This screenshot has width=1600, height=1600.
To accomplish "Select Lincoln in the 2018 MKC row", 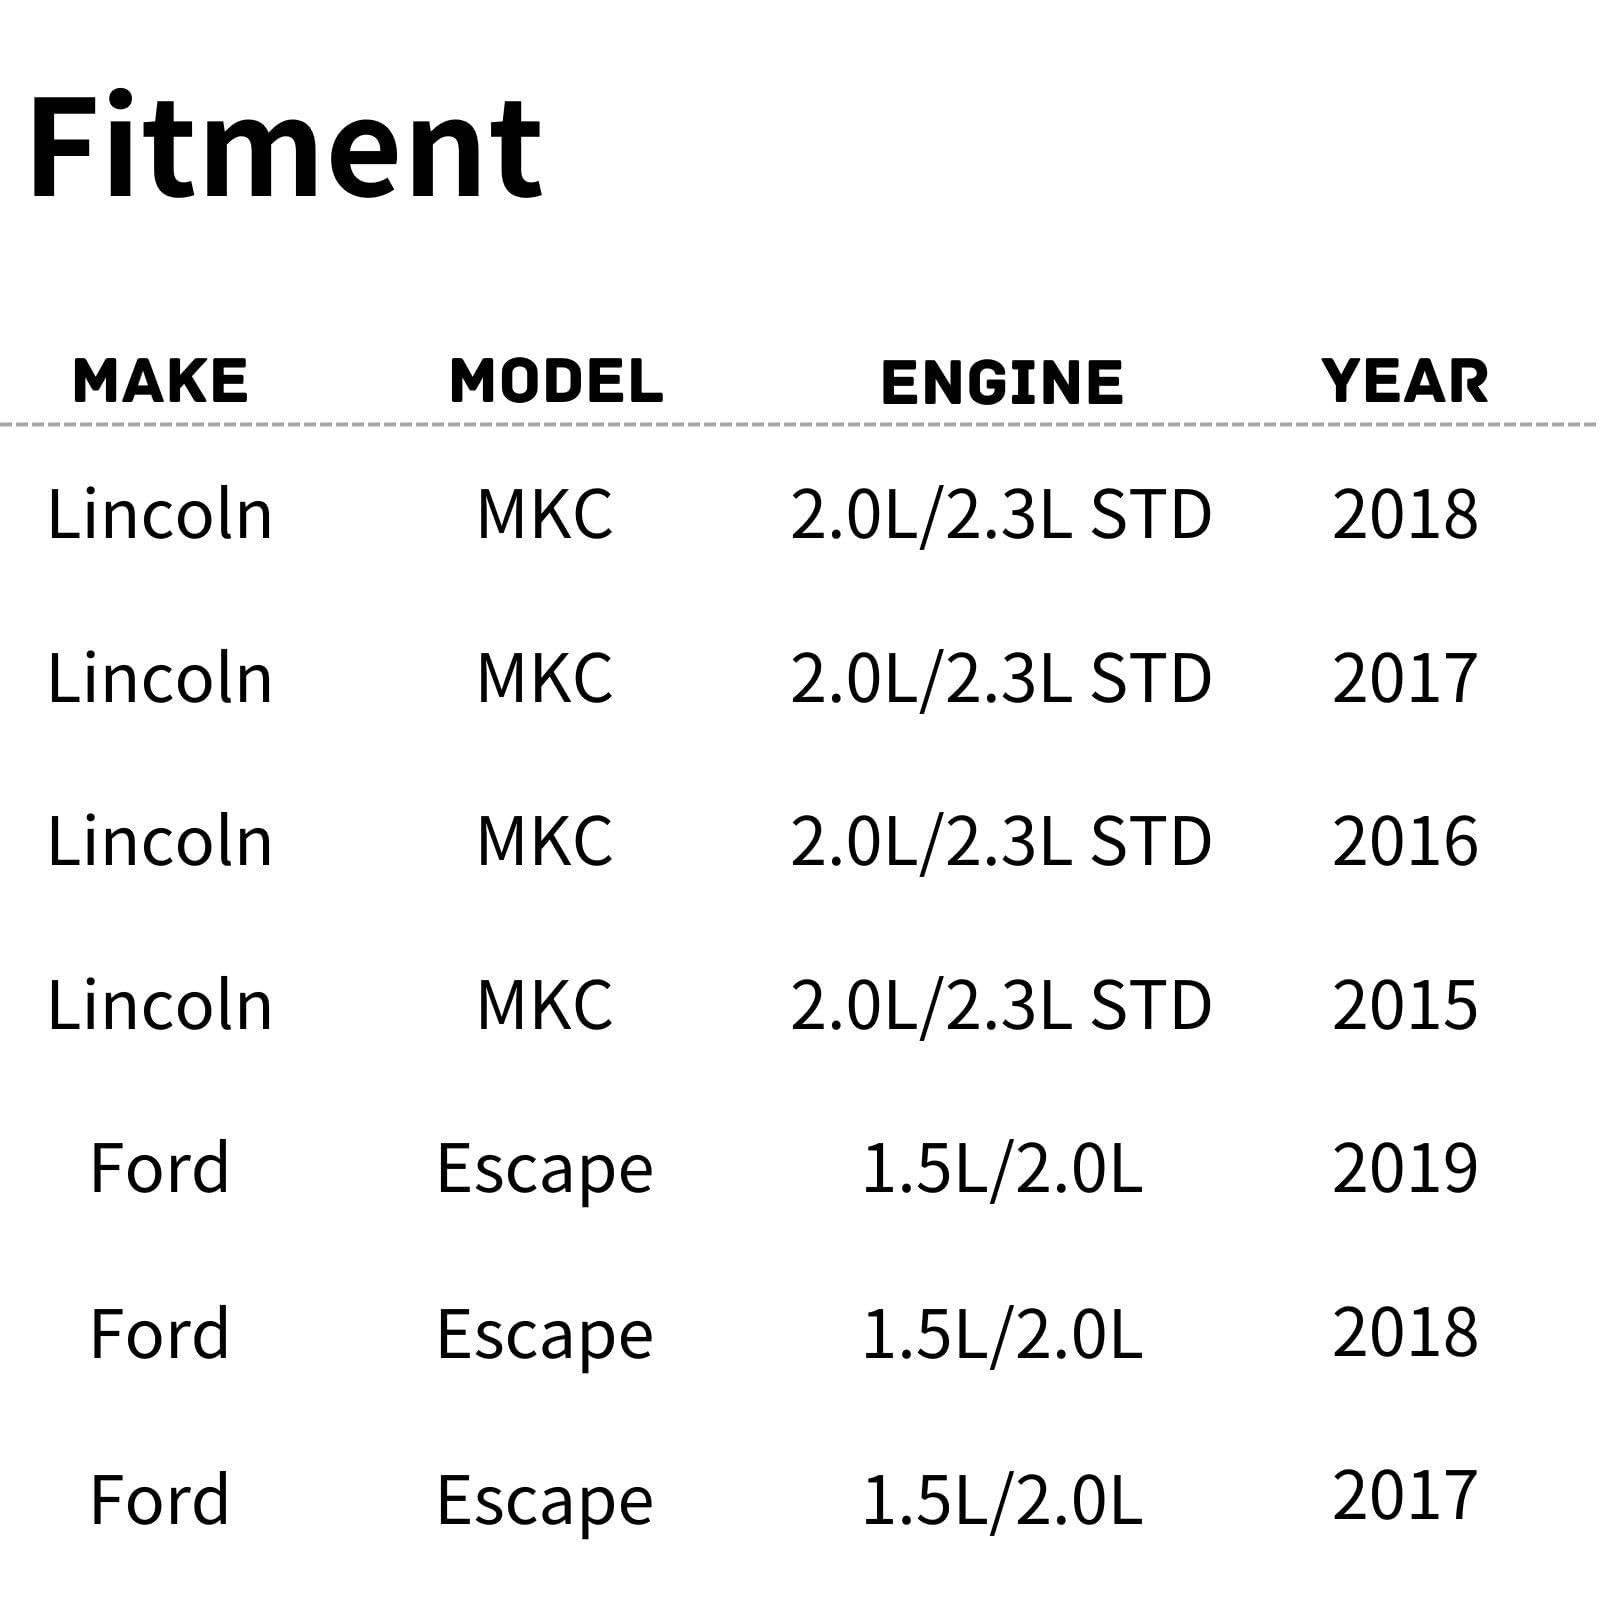I will coord(160,515).
